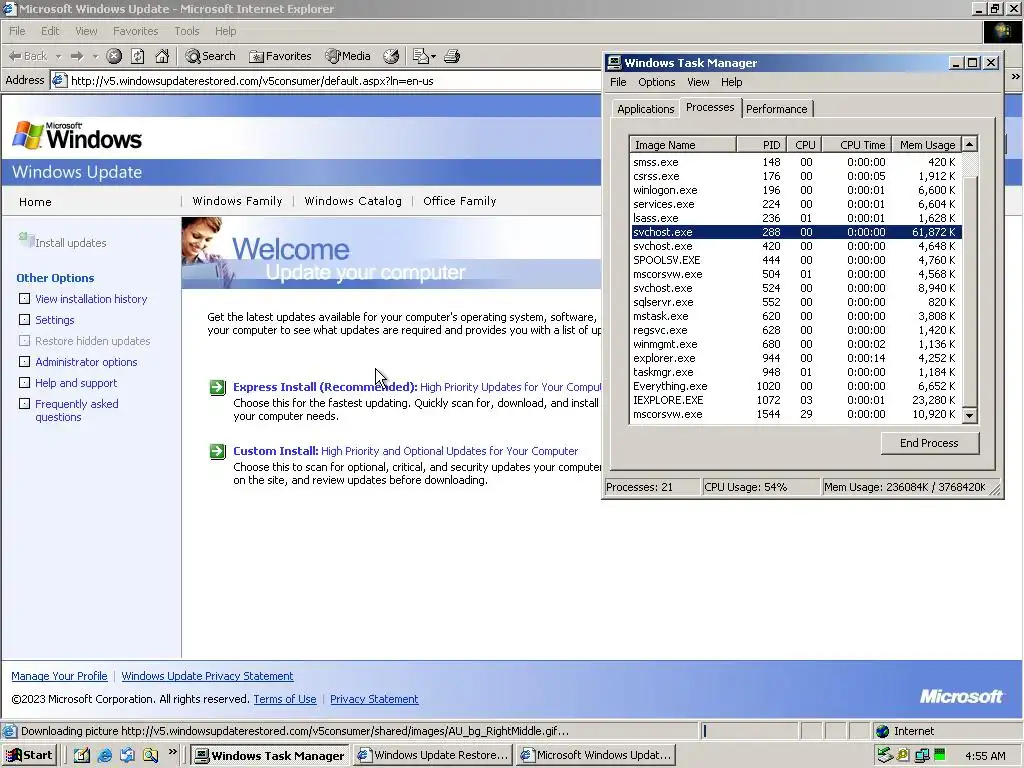The height and width of the screenshot is (768, 1024).
Task: Sort processes by PID column header
Action: pyautogui.click(x=761, y=145)
